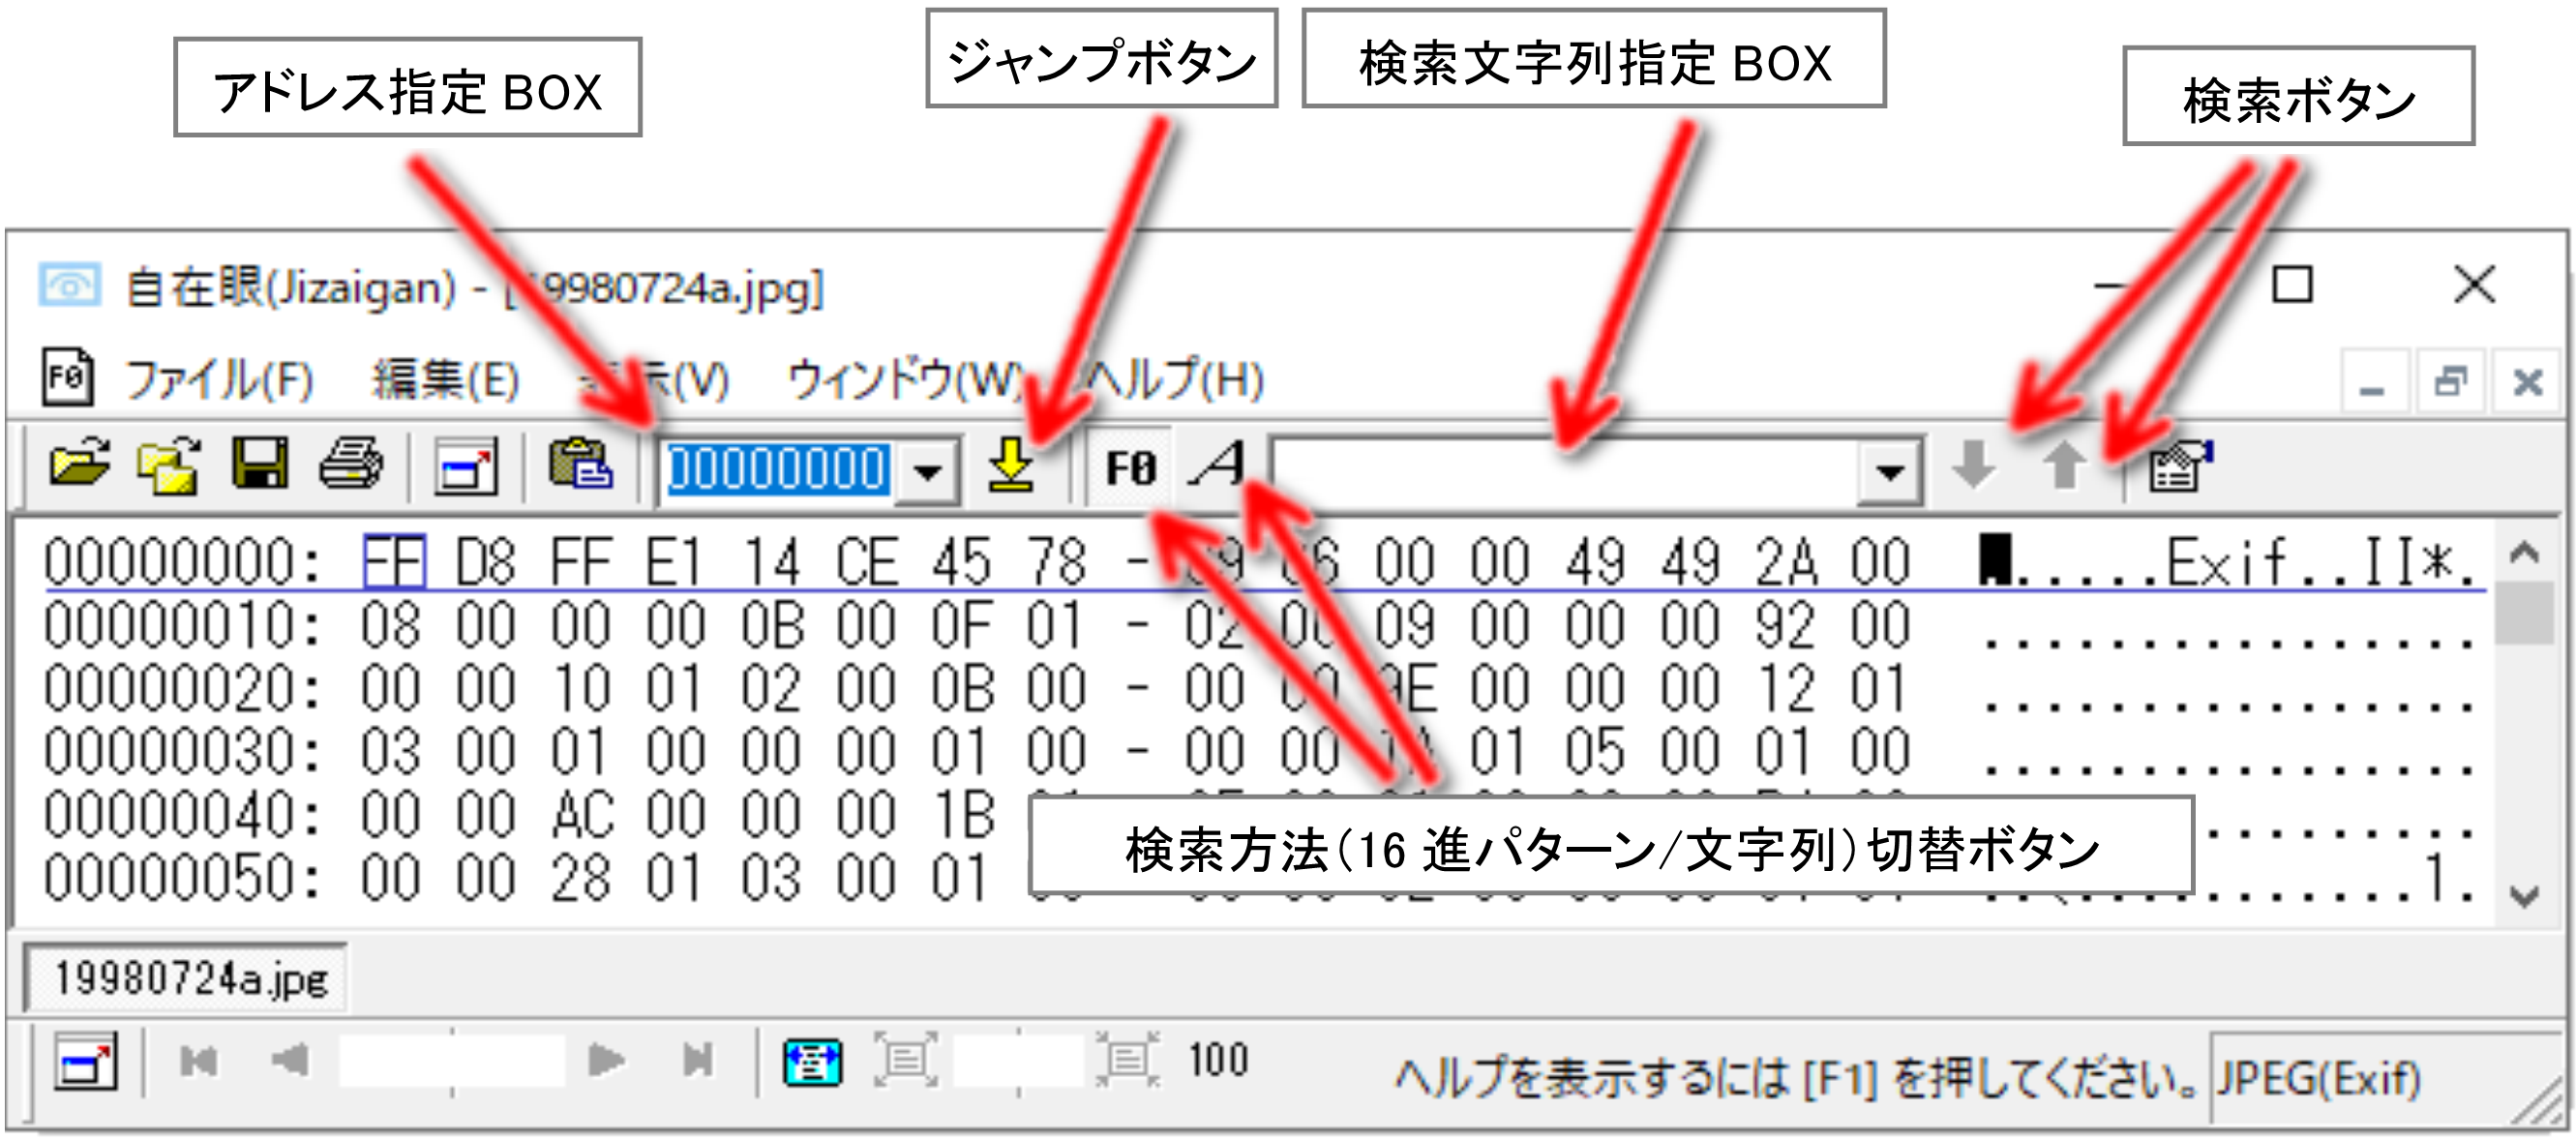Click the Jizaigan app icon in the title bar
The width and height of the screenshot is (2576, 1142).
click(x=68, y=286)
